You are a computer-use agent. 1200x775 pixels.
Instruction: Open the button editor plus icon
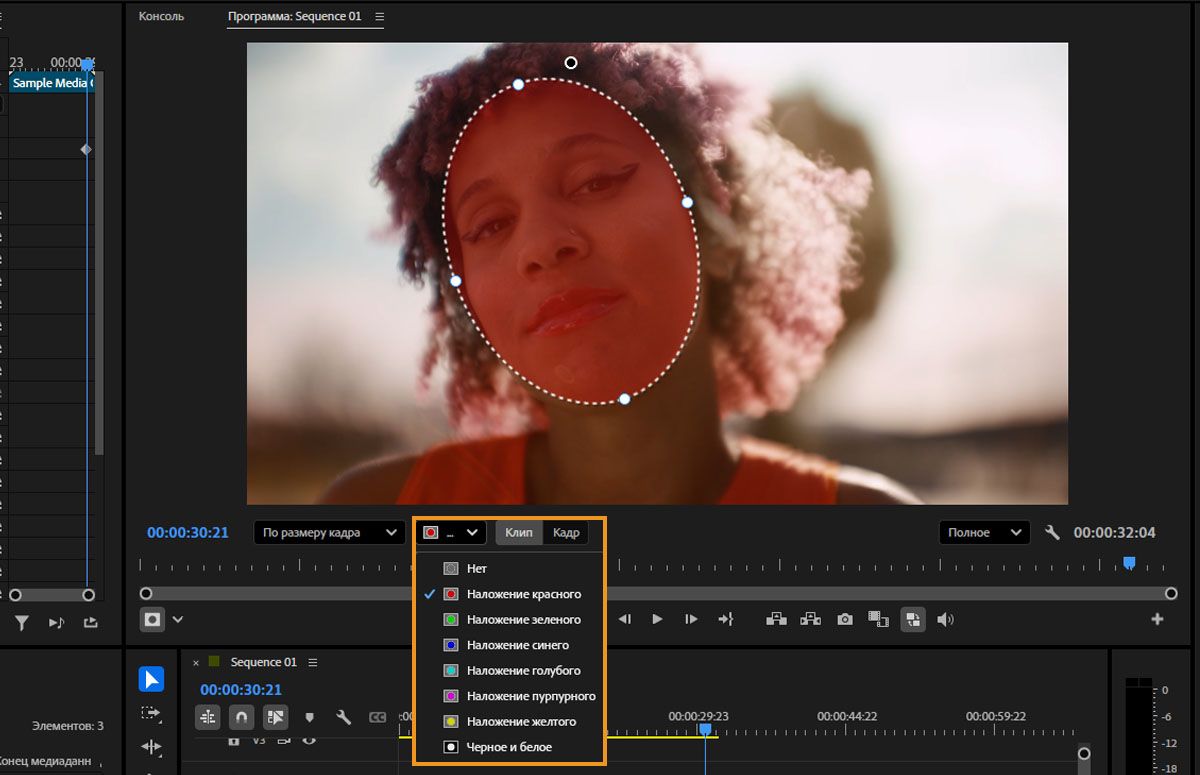(x=1157, y=619)
